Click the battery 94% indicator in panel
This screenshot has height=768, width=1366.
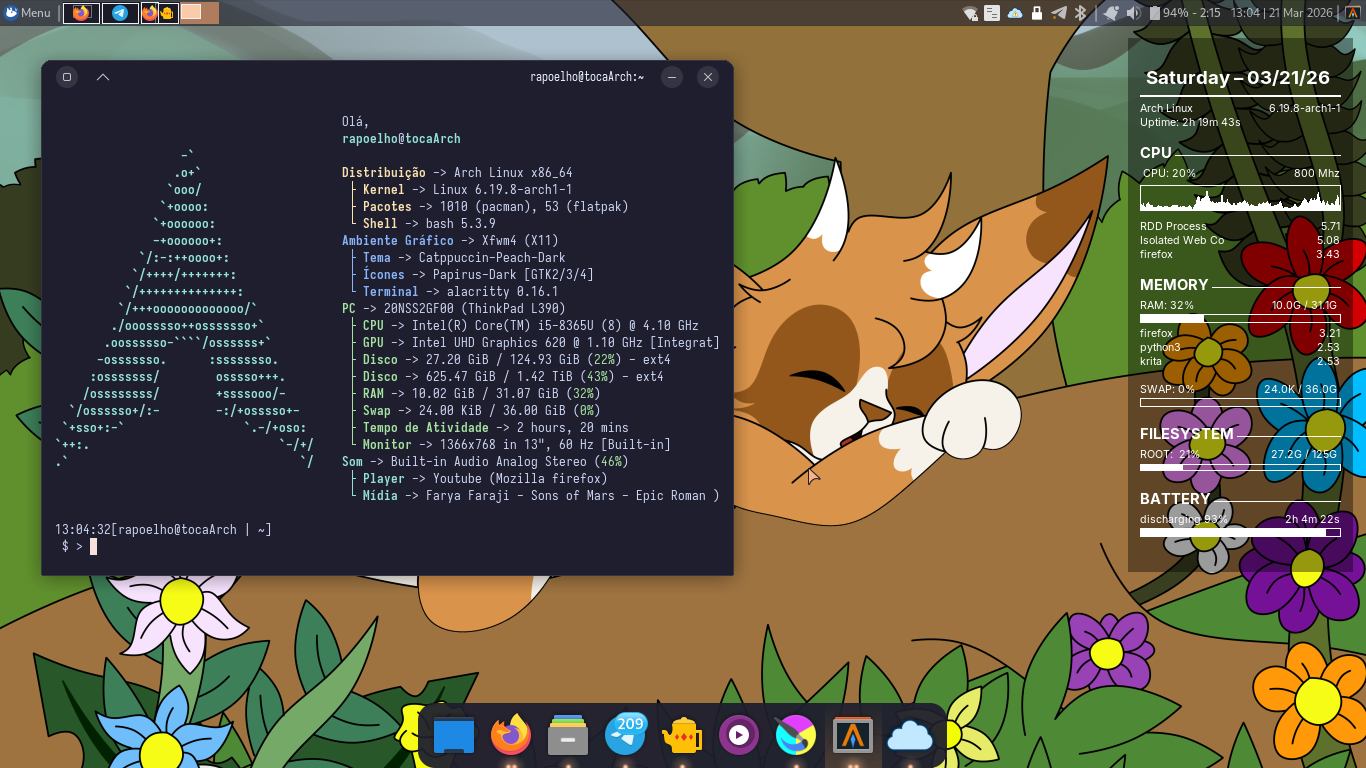1184,13
